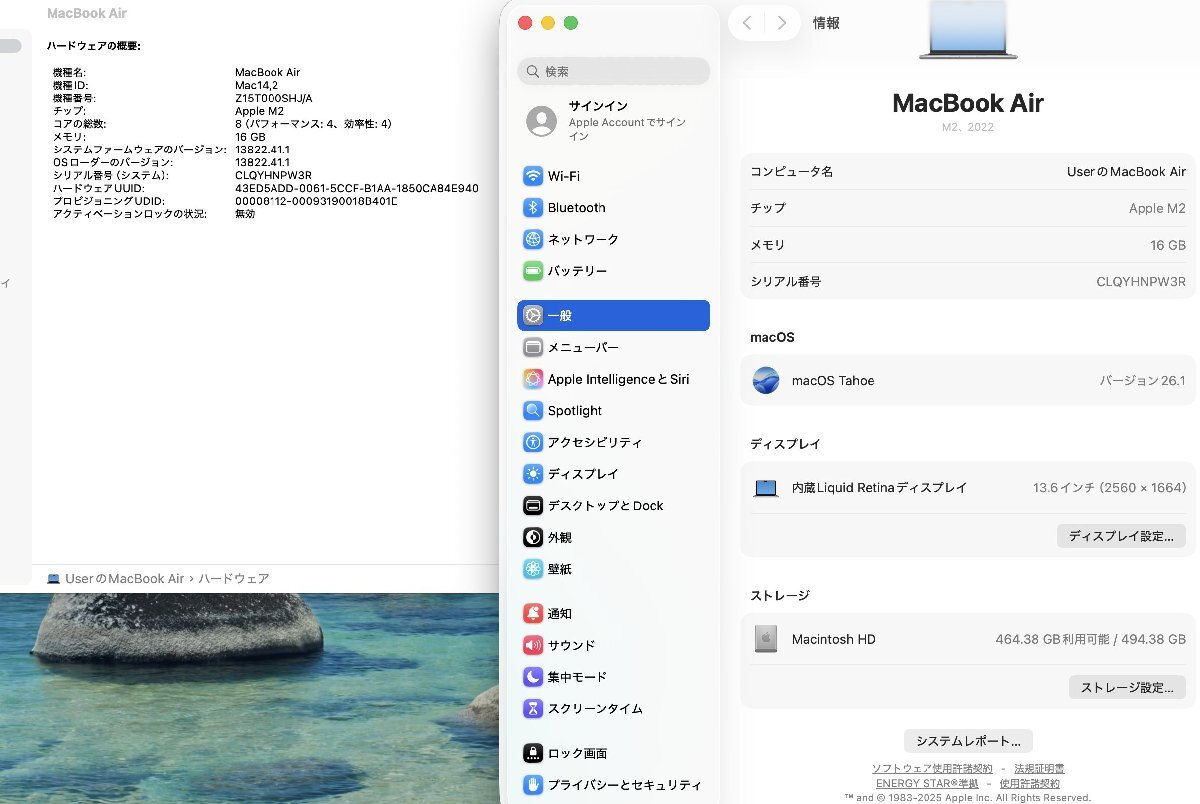1200x804 pixels.
Task: Click the コンピュータ名 value UserのMacBook Air
Action: click(1126, 172)
